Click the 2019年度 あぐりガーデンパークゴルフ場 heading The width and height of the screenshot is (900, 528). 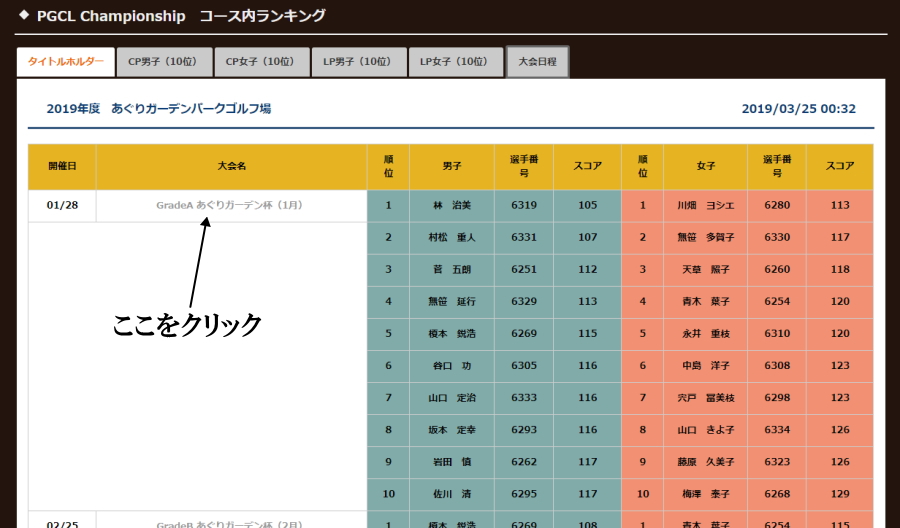158,109
